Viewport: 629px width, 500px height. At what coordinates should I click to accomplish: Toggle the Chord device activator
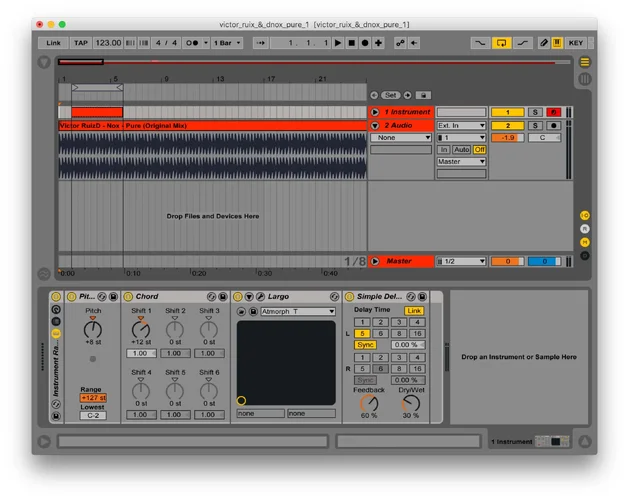pos(128,297)
